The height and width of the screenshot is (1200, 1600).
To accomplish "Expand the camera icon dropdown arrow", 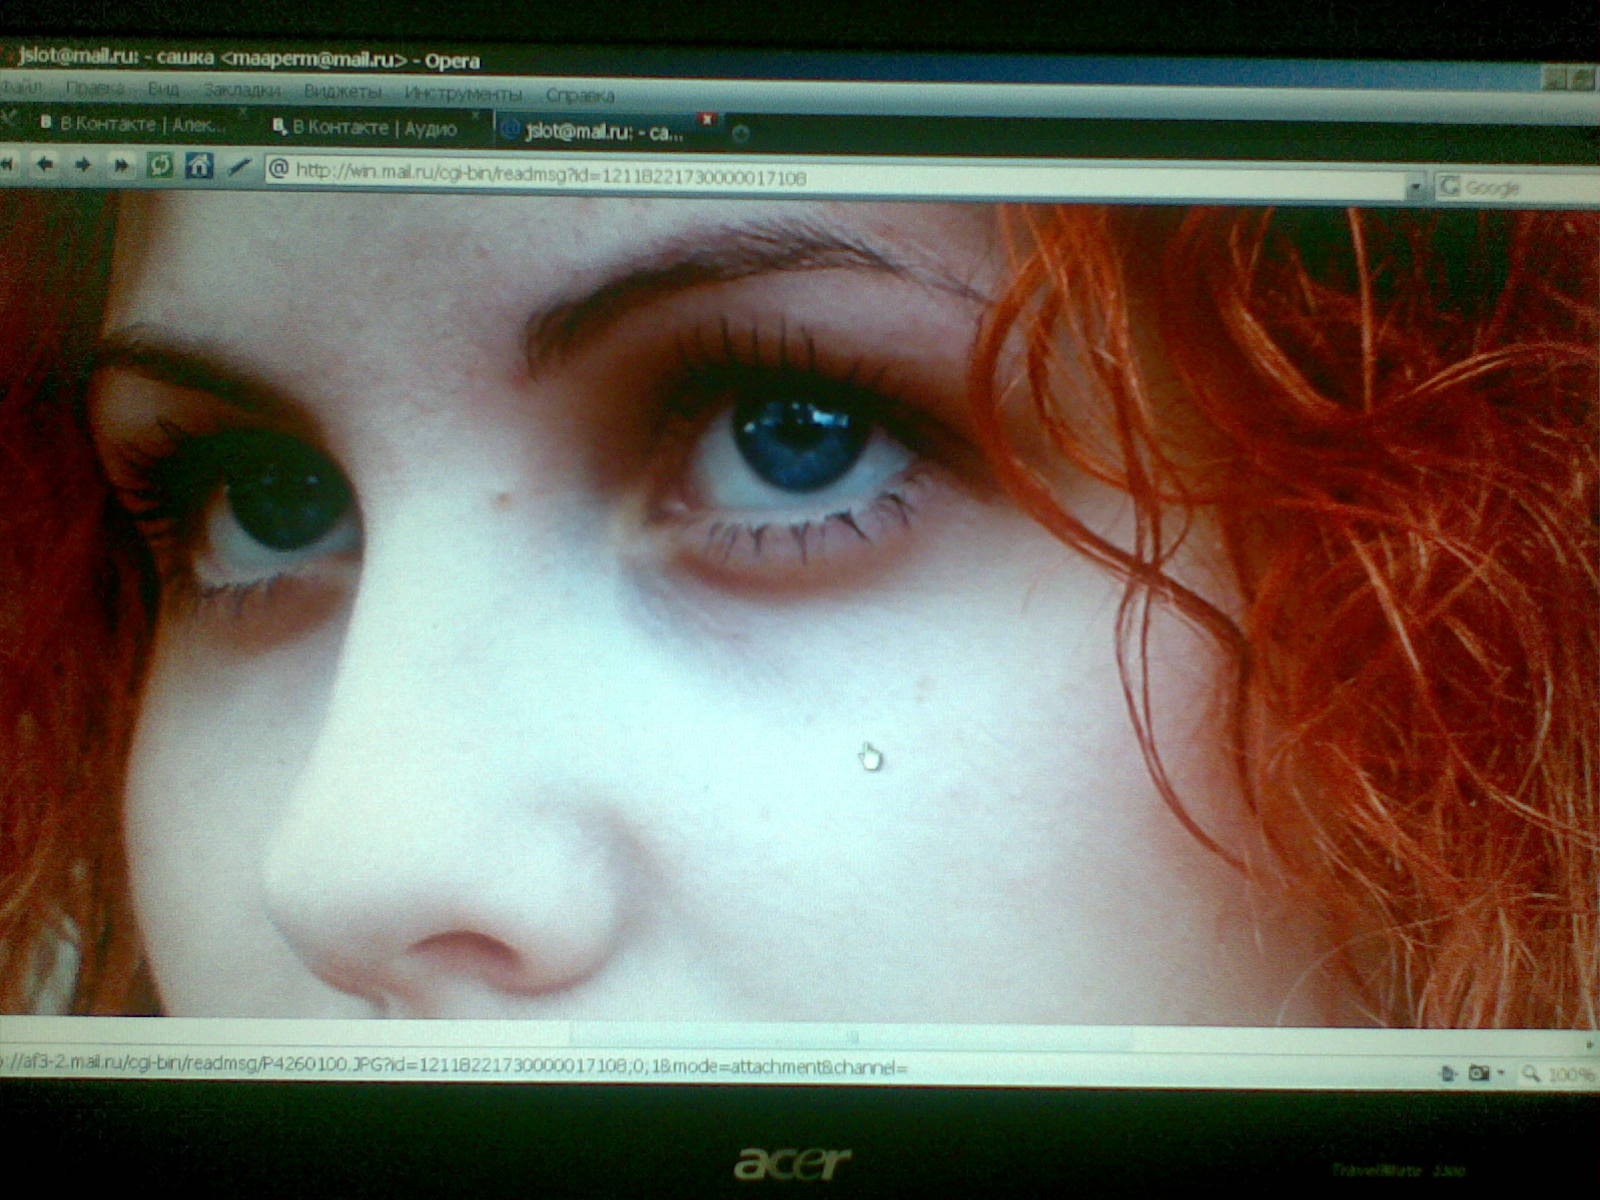I will point(1501,1074).
